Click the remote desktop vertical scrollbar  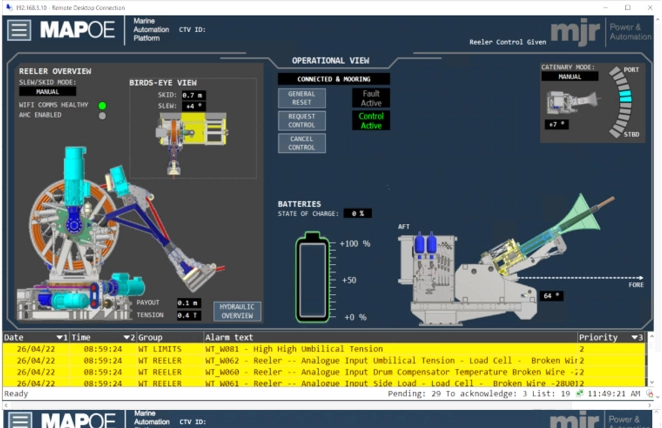[657, 207]
